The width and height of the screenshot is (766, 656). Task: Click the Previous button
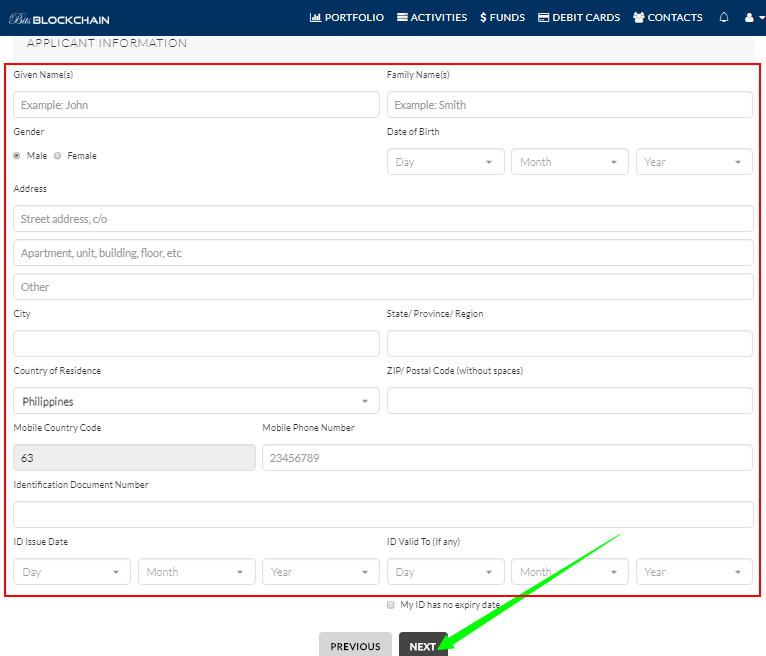[355, 646]
